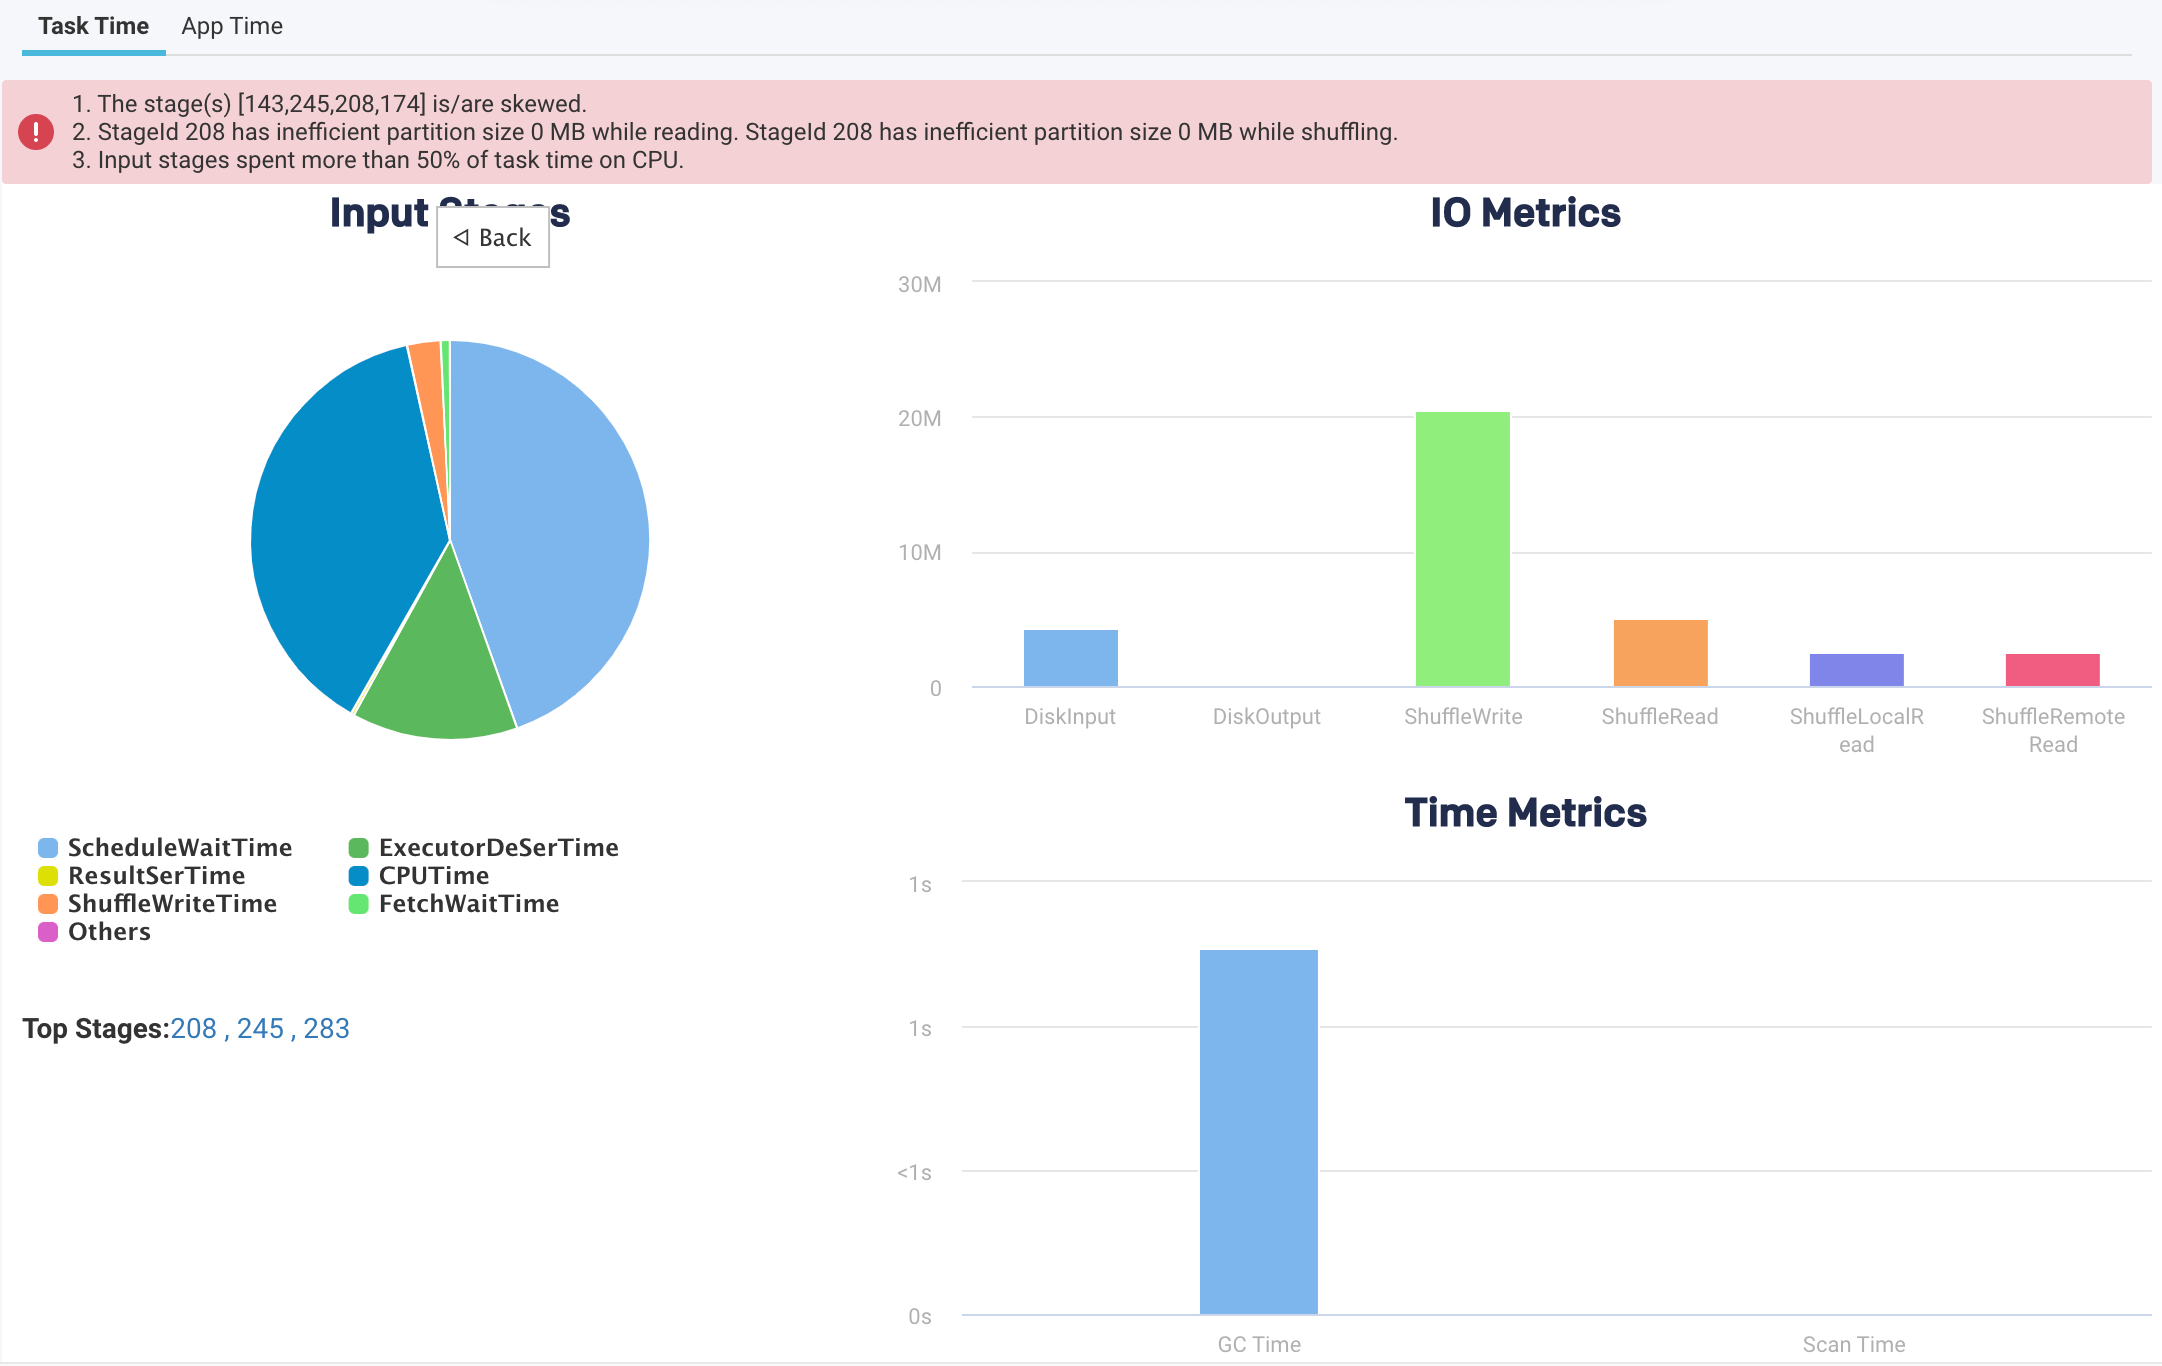This screenshot has height=1366, width=2162.
Task: Click the red error alert icon
Action: 36,132
